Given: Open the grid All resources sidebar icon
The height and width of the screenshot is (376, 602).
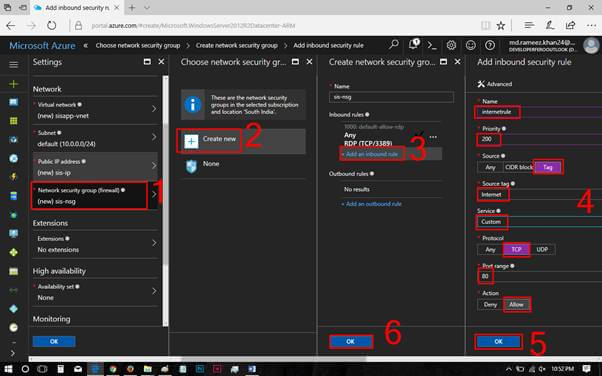Looking at the screenshot, I should pyautogui.click(x=13, y=121).
